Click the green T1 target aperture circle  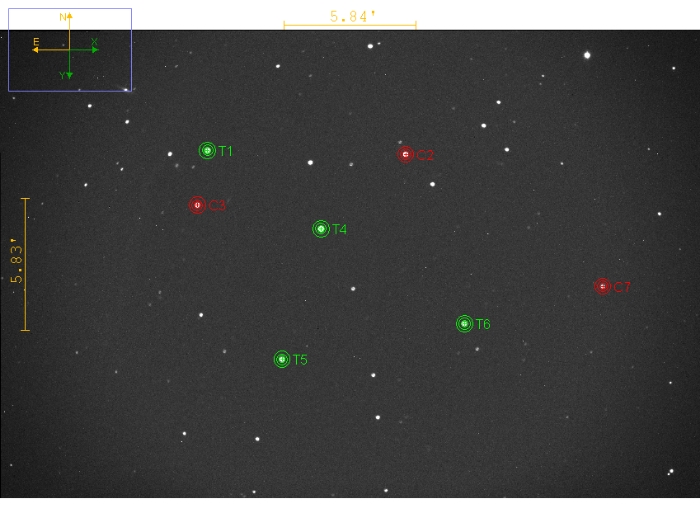point(207,151)
